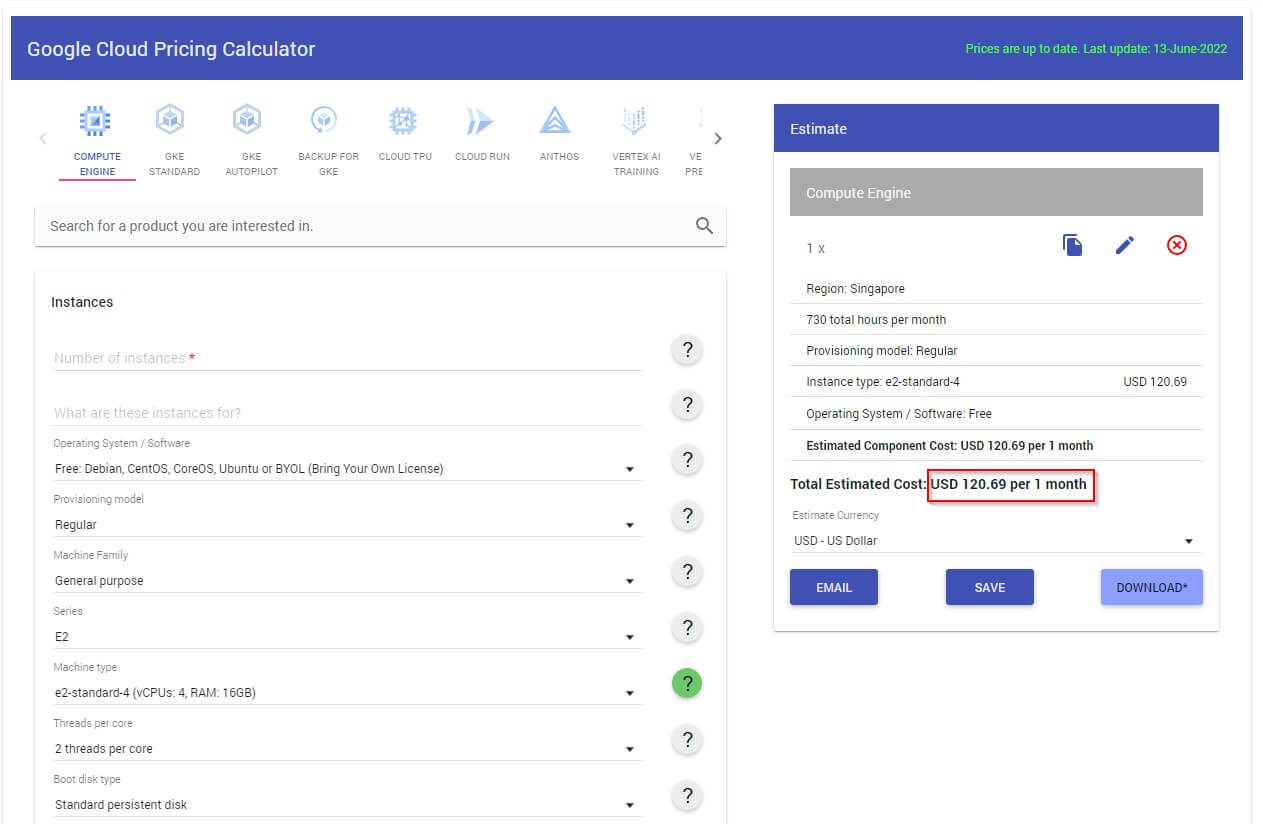Expand Provisioning model dropdown
This screenshot has height=824, width=1263.
[x=347, y=524]
